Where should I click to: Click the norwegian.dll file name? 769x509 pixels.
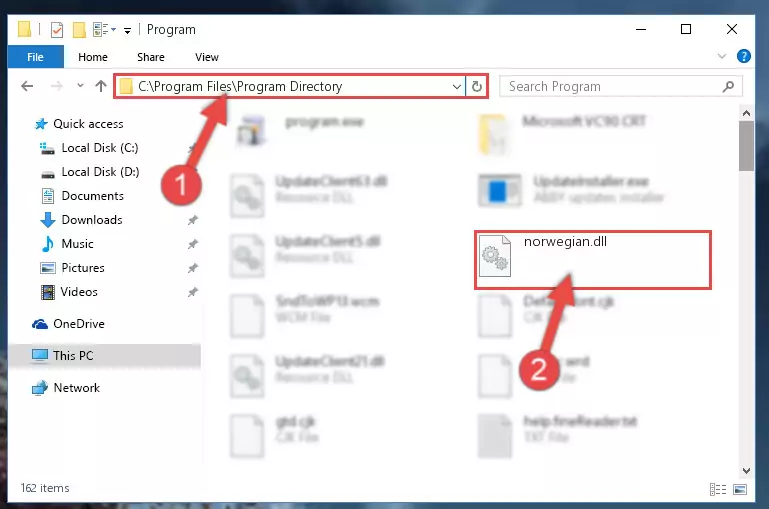[x=565, y=242]
